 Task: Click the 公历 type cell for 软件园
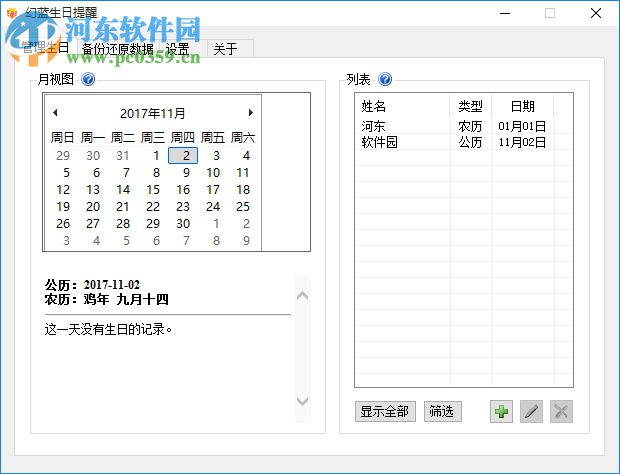tap(470, 142)
